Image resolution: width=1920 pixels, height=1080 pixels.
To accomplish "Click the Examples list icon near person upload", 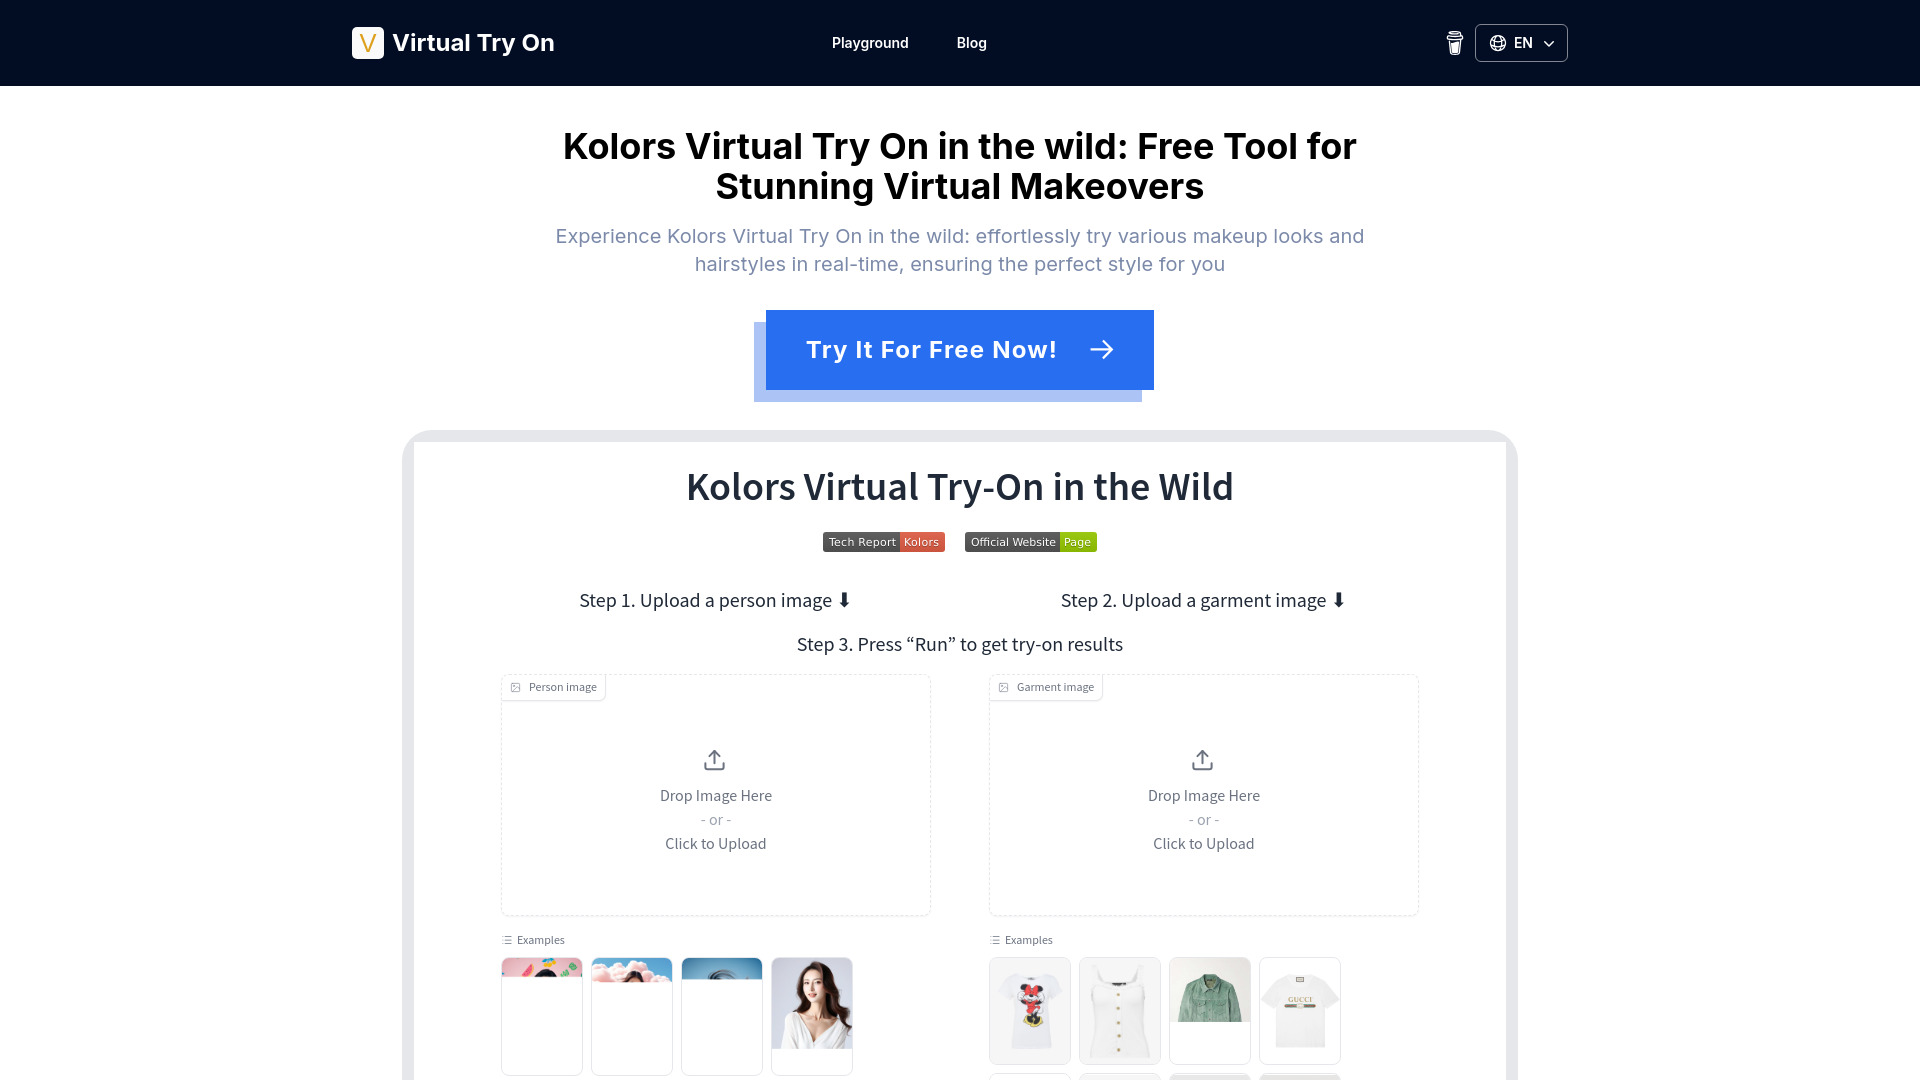I will pyautogui.click(x=508, y=939).
